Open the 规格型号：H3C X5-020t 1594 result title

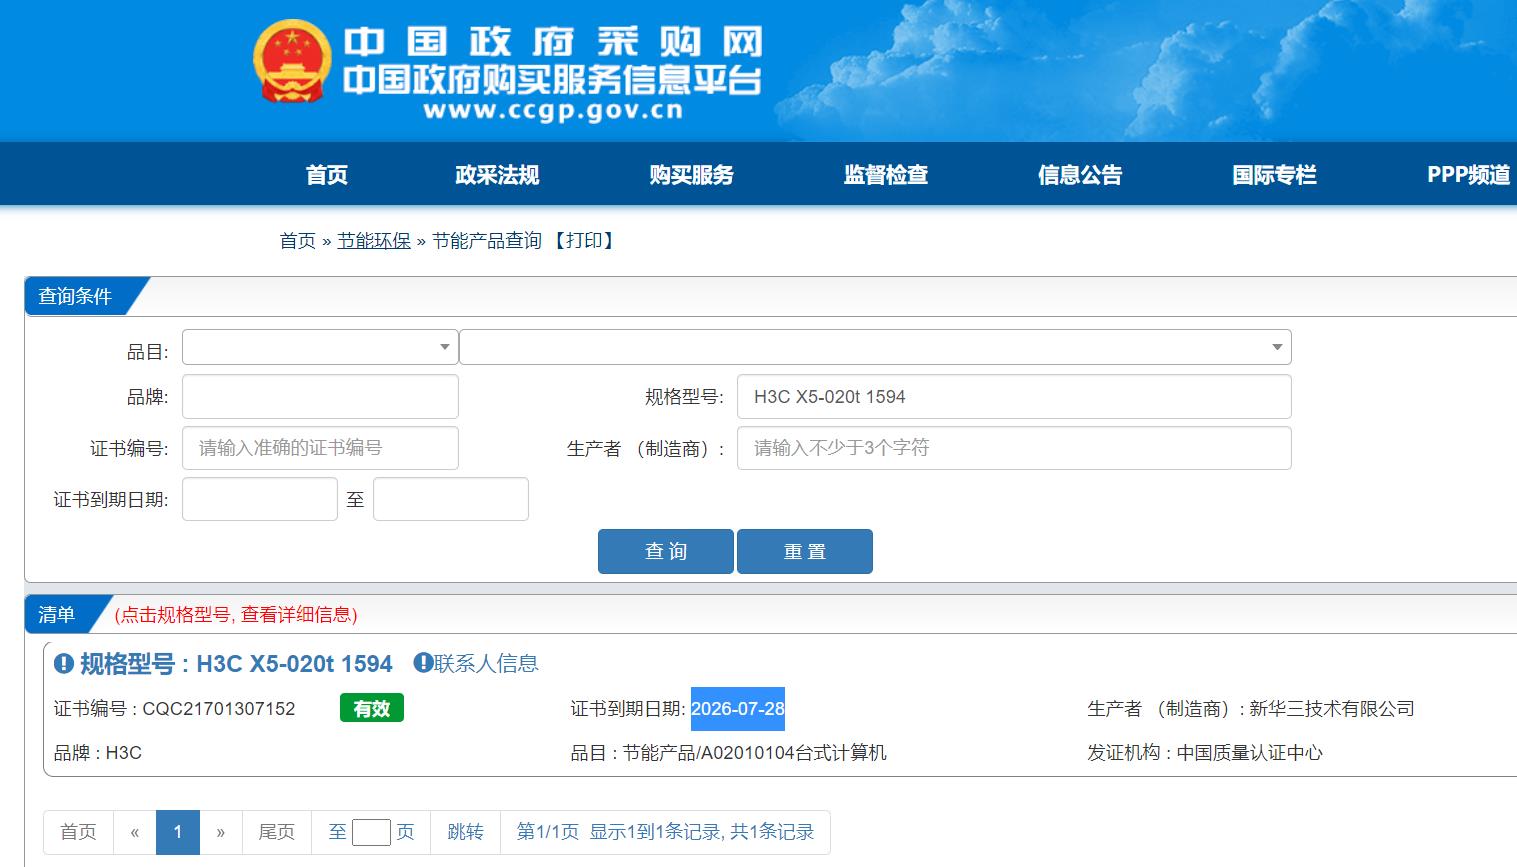[x=236, y=663]
